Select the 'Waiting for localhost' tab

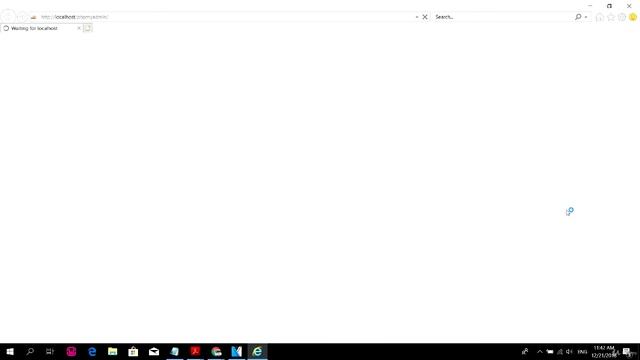click(x=41, y=28)
